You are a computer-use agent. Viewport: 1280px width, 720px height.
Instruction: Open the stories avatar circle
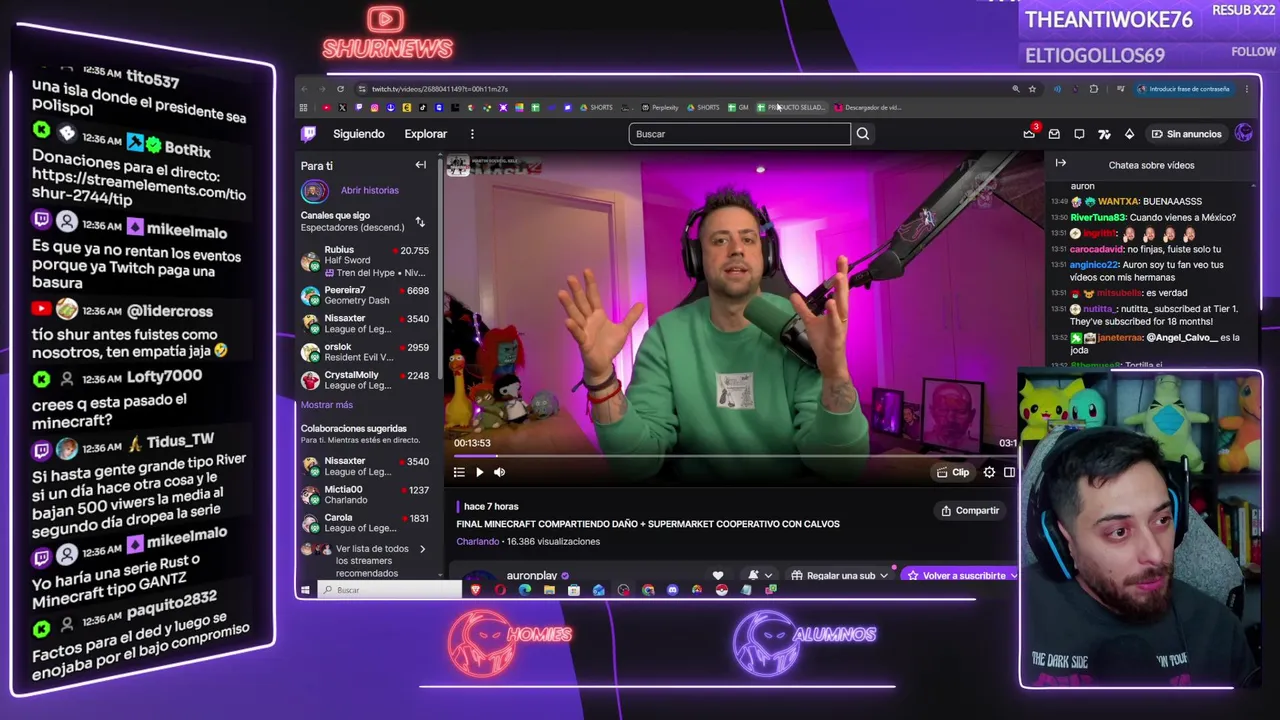point(314,190)
